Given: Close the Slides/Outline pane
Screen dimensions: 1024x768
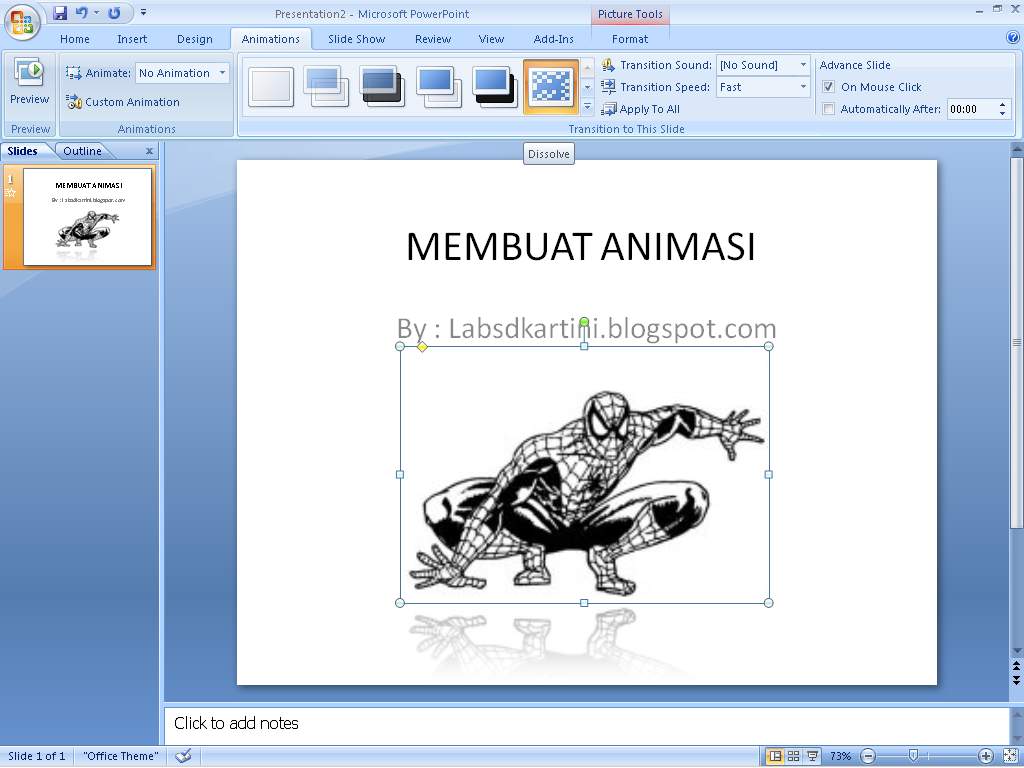Looking at the screenshot, I should coord(150,151).
